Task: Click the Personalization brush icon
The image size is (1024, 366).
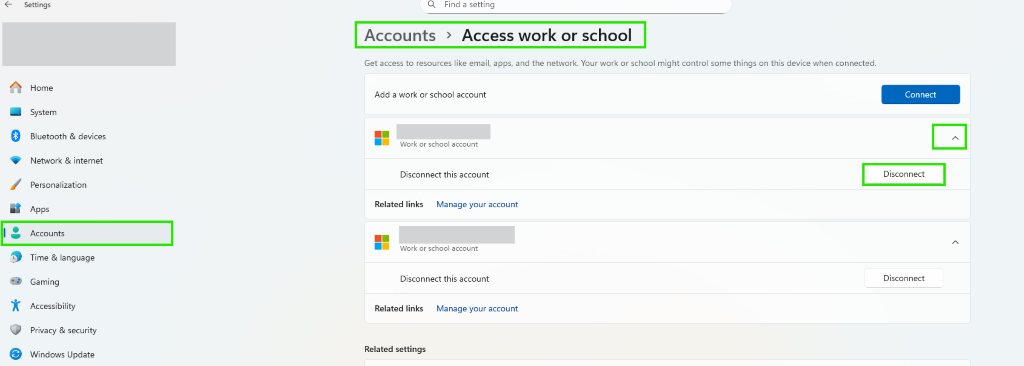Action: pyautogui.click(x=16, y=184)
